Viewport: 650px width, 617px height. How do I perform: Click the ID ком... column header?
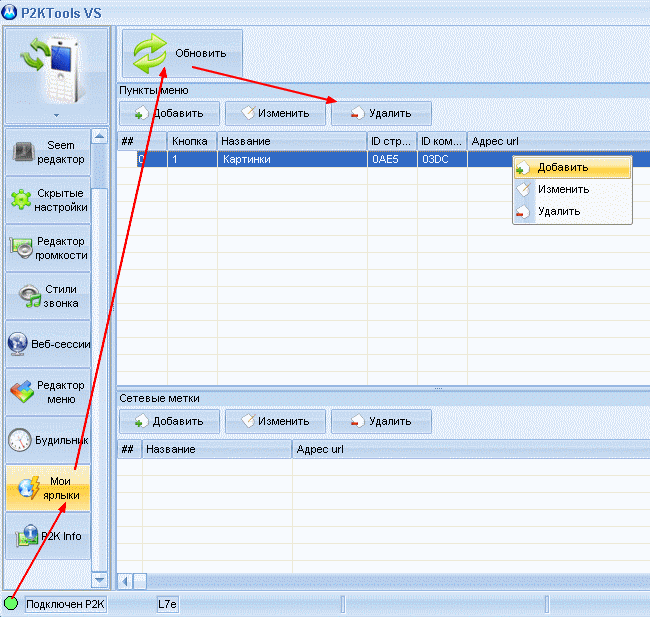click(x=442, y=141)
